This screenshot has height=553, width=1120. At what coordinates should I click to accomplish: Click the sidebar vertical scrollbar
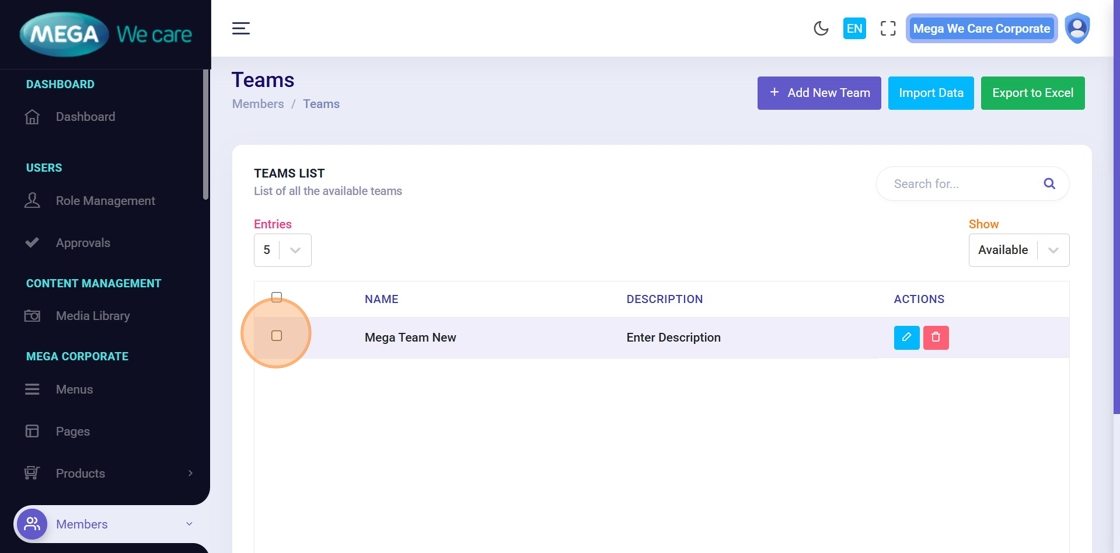coord(206,135)
